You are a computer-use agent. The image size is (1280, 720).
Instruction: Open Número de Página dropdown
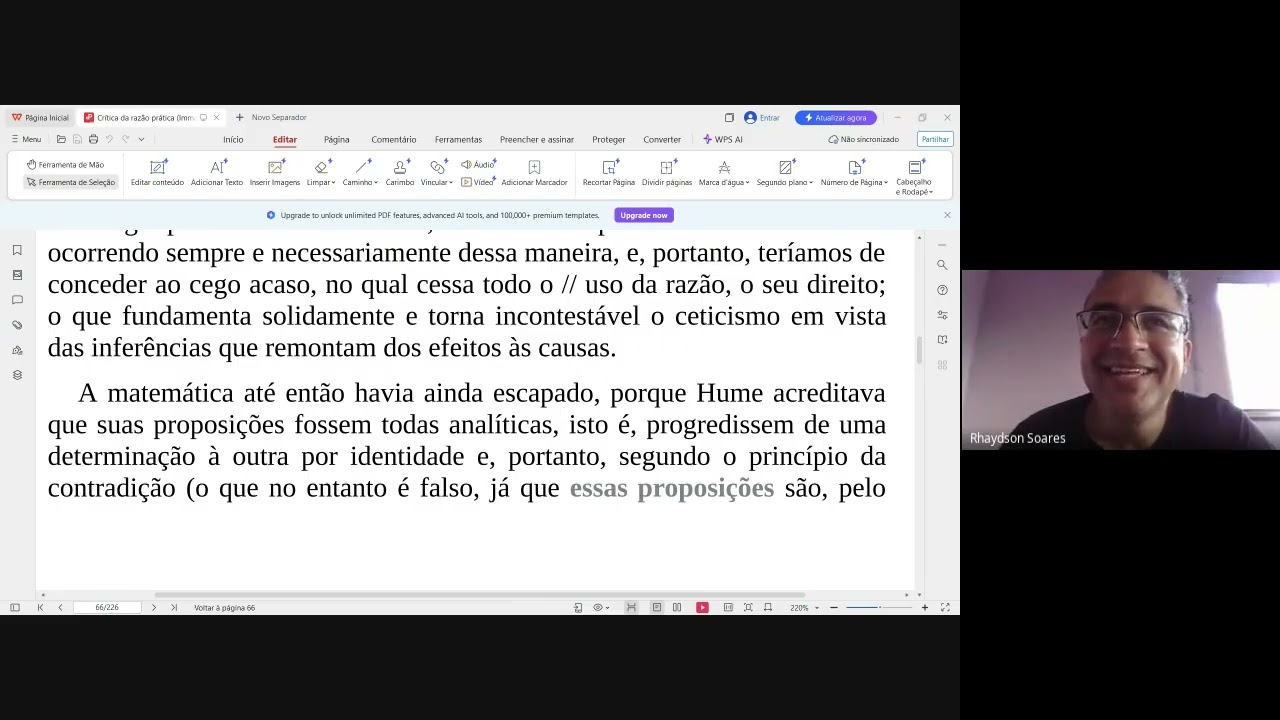point(854,173)
